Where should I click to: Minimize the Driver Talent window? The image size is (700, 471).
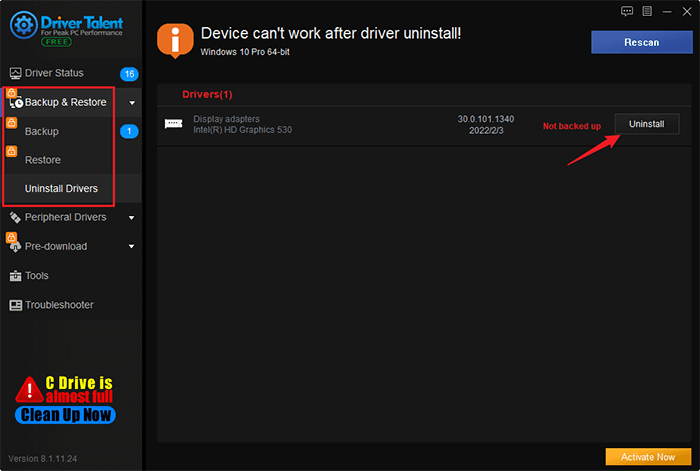click(667, 12)
